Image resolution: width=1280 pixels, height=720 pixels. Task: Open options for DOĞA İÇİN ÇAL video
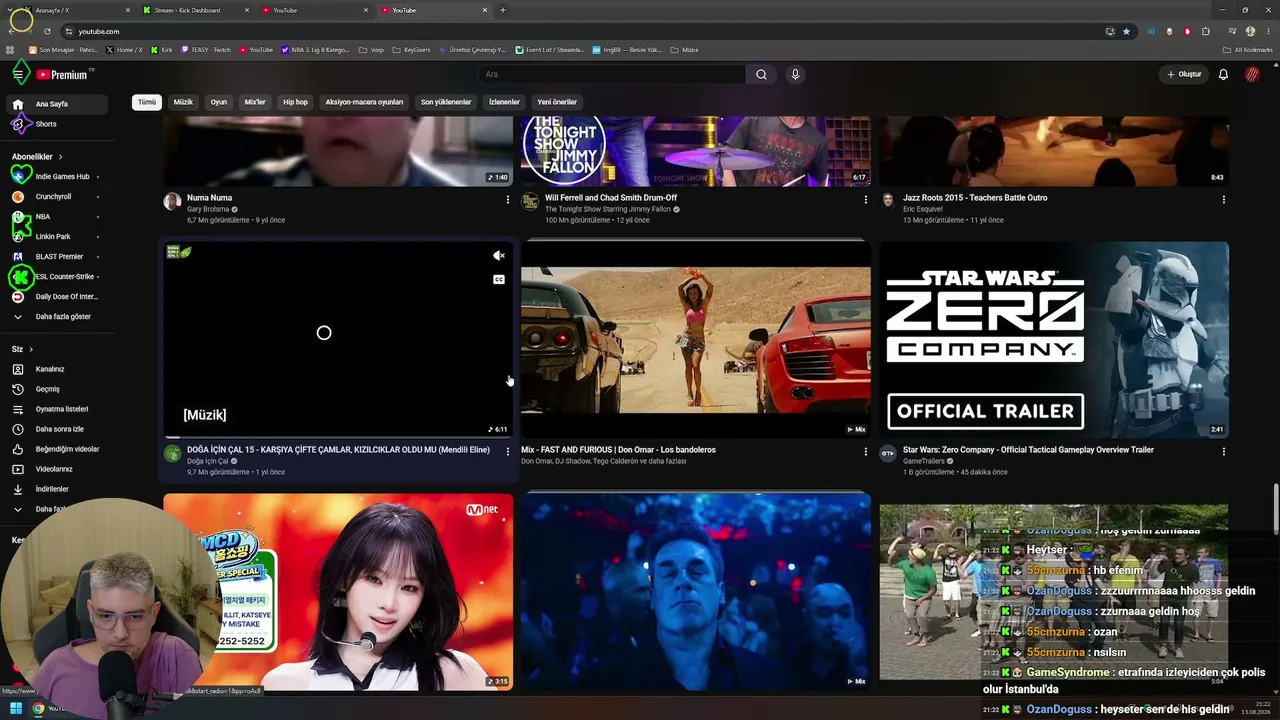point(507,452)
